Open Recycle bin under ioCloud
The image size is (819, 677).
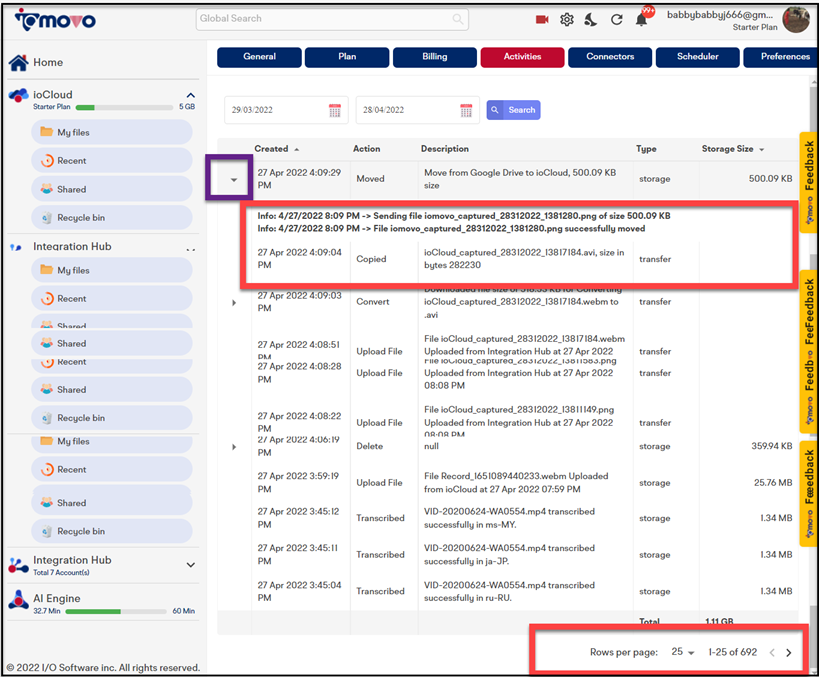click(112, 217)
